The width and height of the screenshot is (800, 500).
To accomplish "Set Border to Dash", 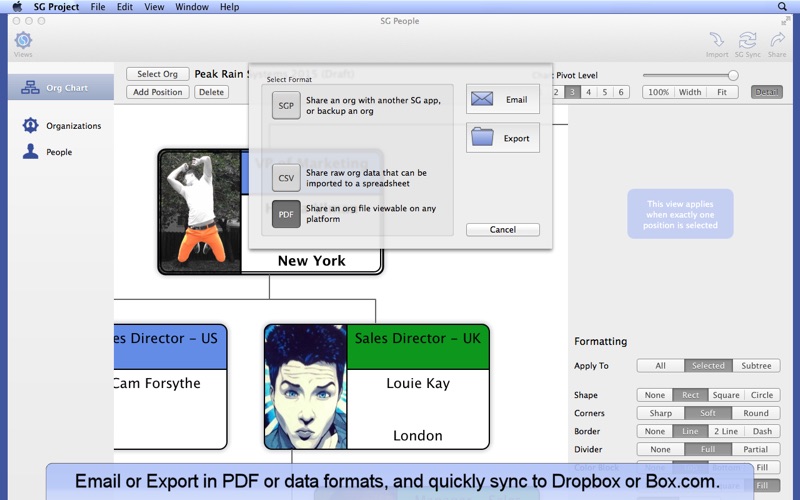I will [762, 431].
